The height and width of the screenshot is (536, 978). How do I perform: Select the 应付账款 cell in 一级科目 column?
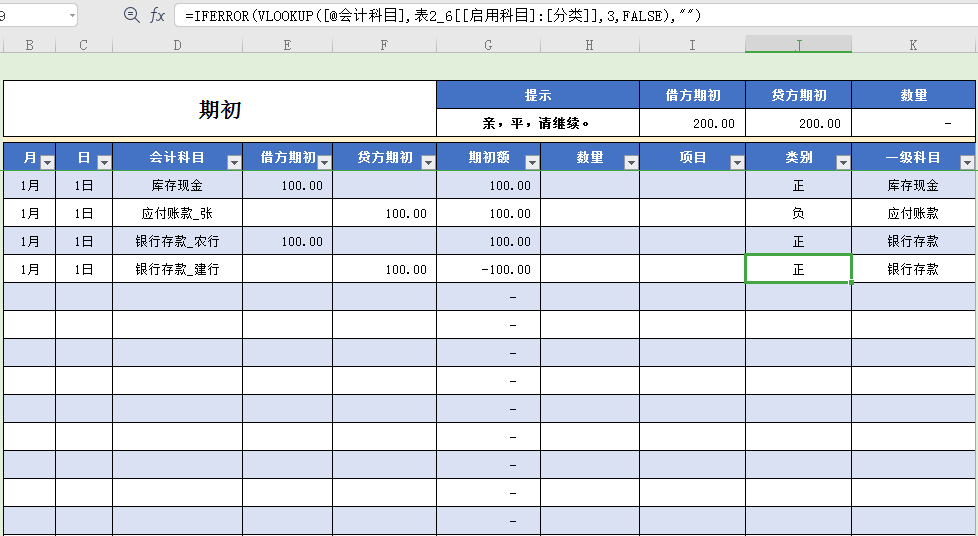tap(913, 213)
